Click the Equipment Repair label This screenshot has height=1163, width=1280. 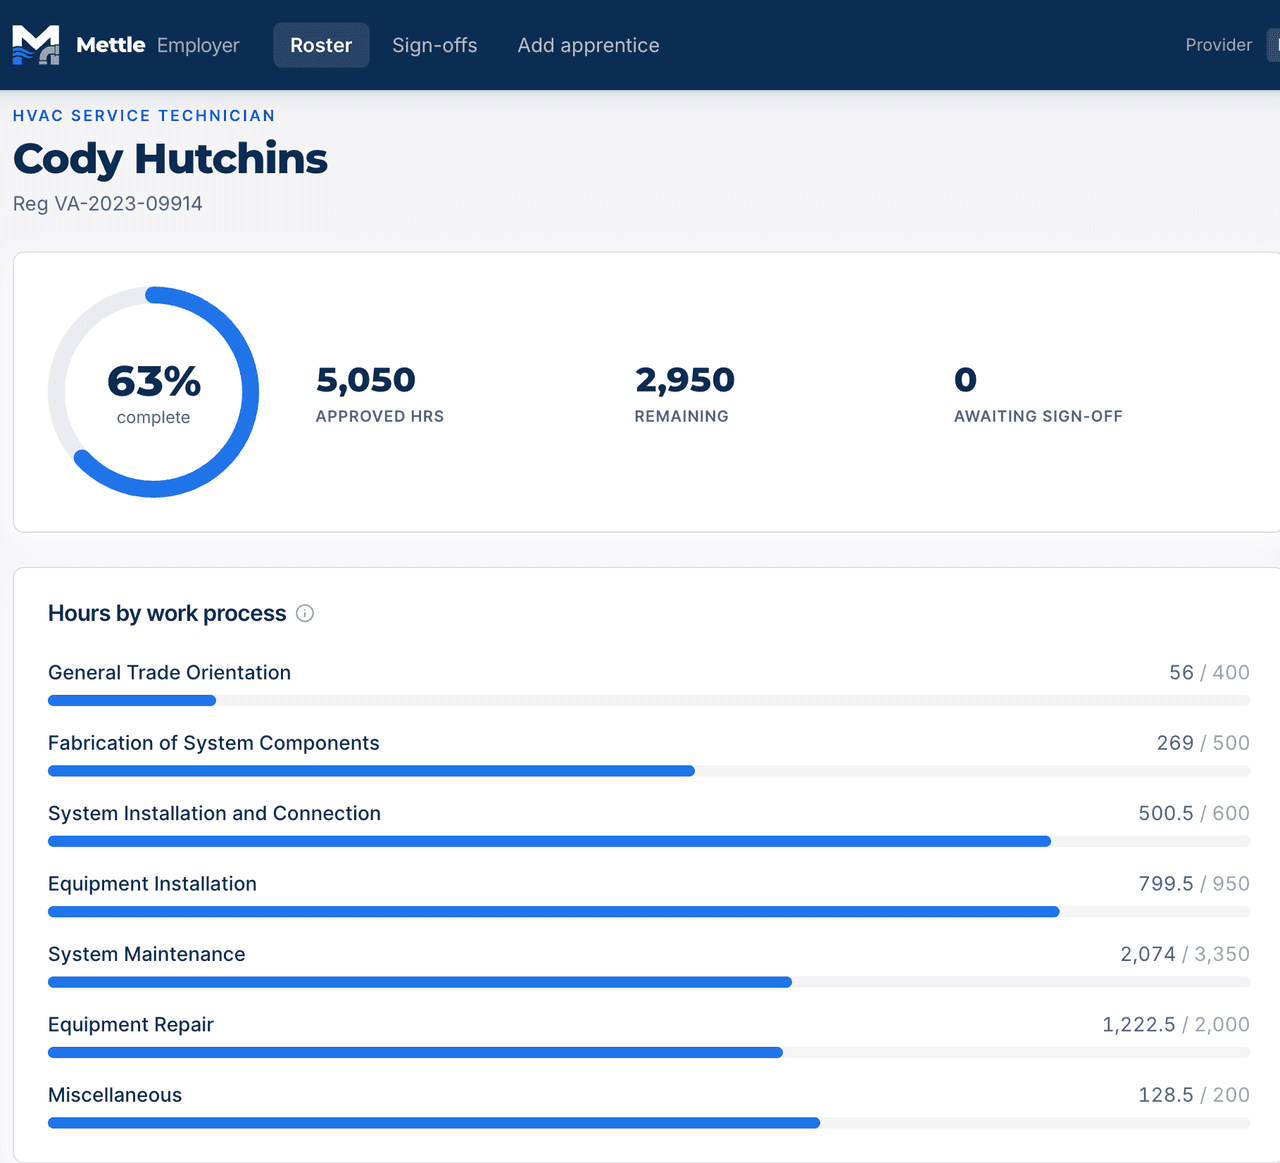click(131, 1025)
